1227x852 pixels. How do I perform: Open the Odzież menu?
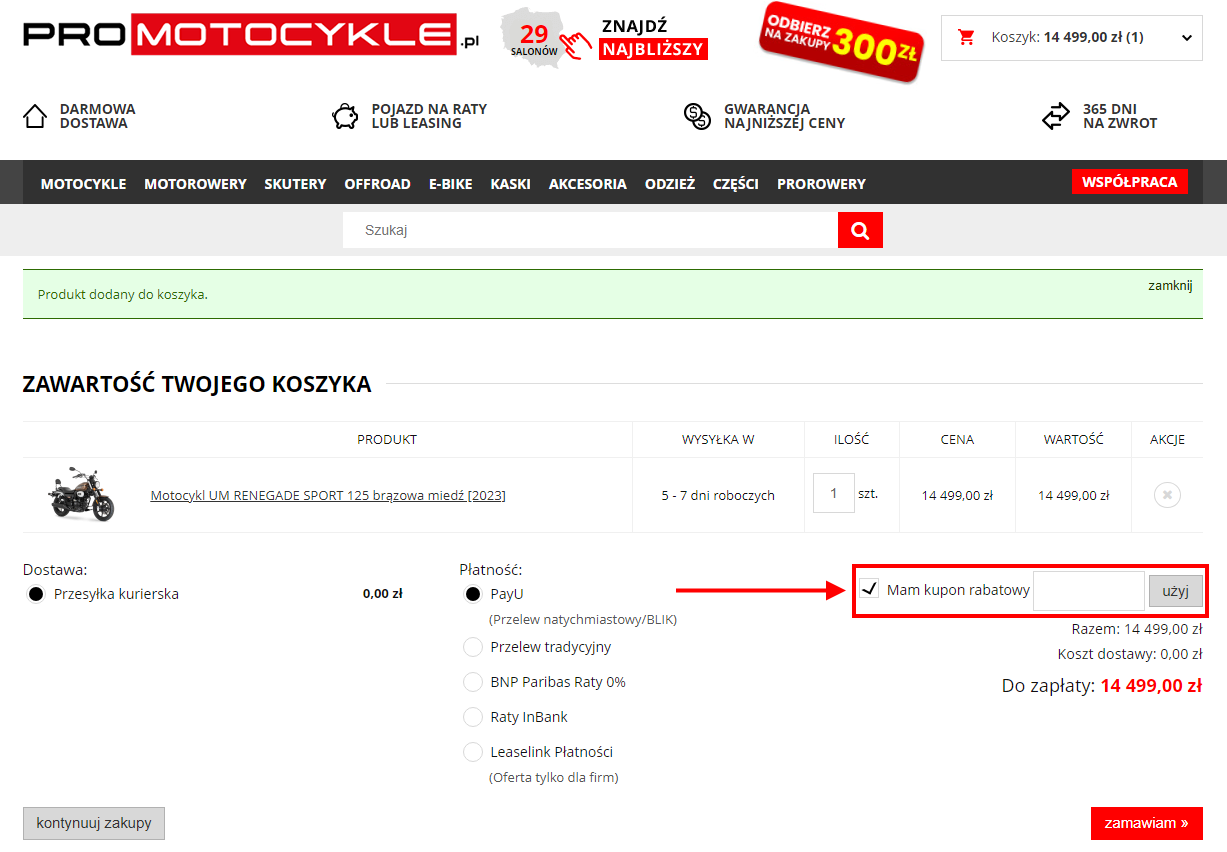coord(670,184)
